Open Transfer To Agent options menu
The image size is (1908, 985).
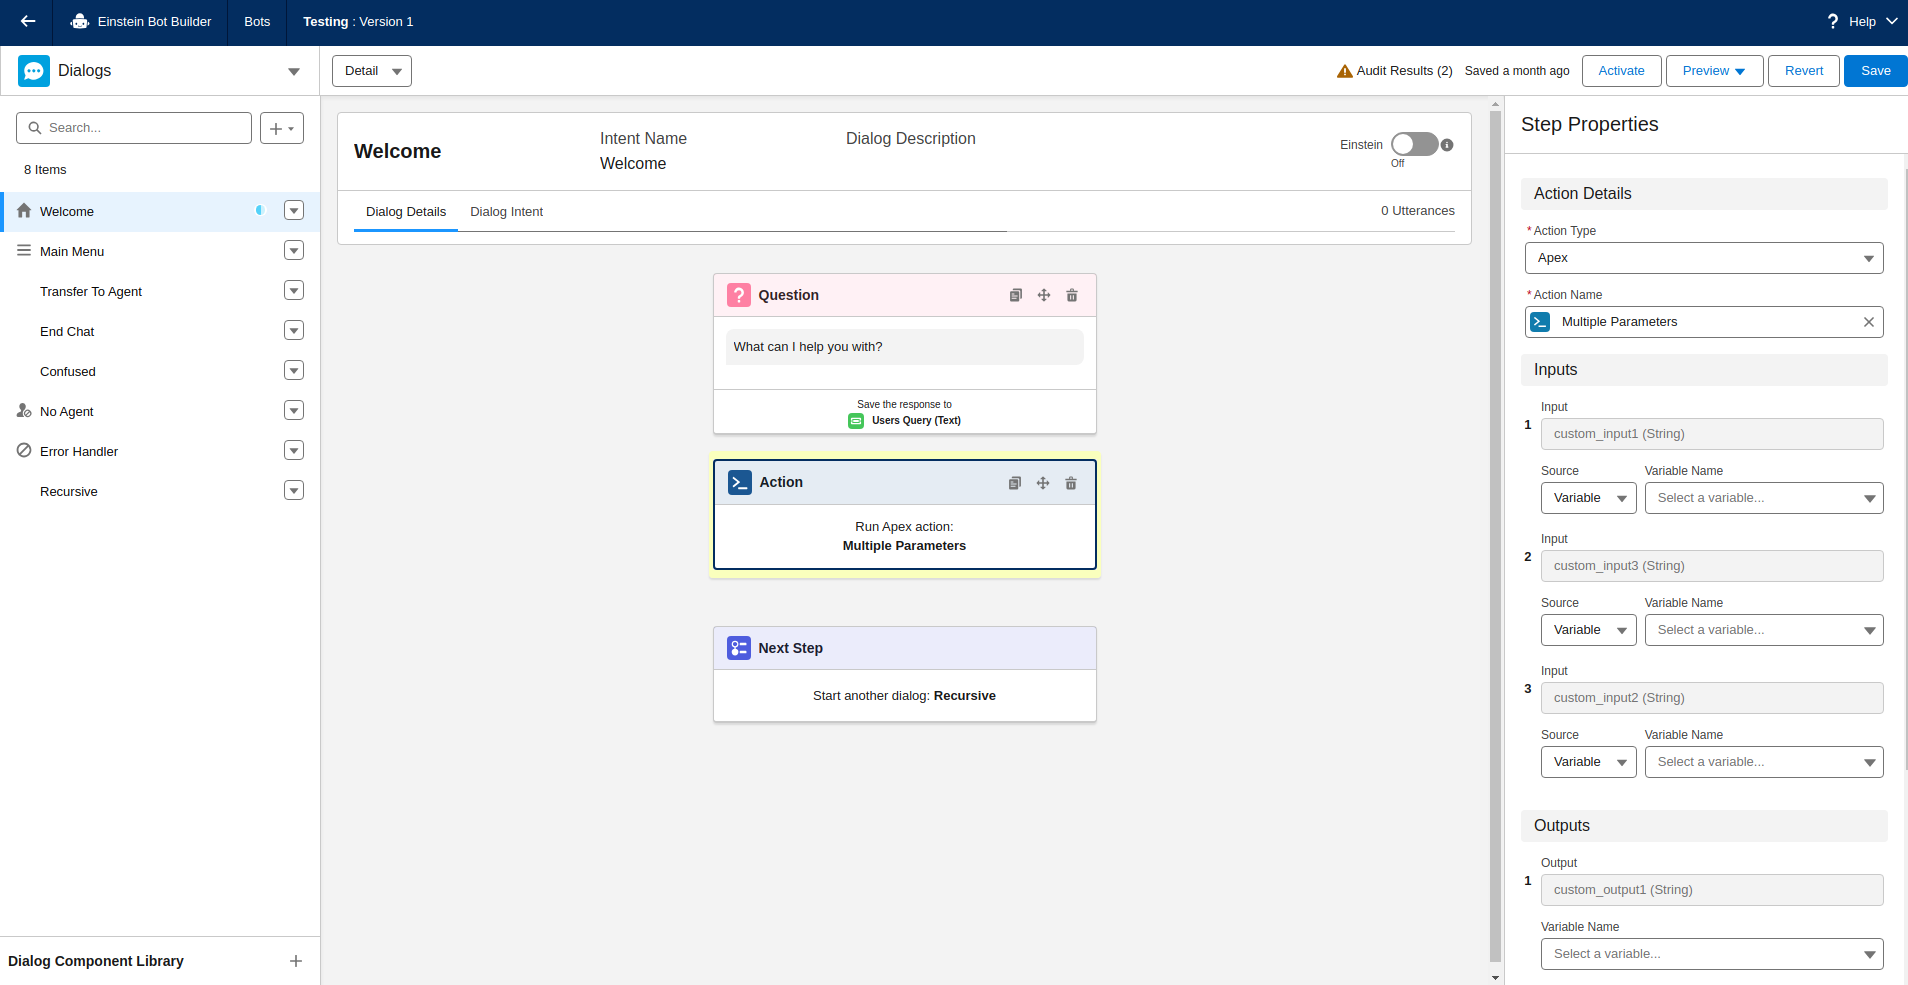coord(294,291)
